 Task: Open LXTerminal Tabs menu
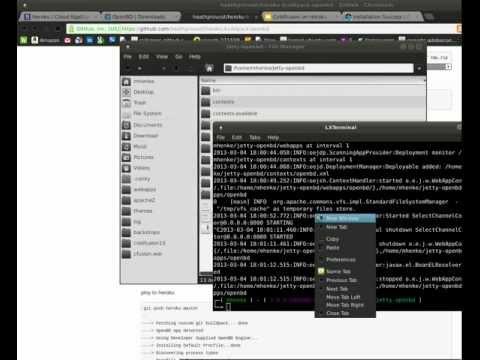[x=255, y=137]
